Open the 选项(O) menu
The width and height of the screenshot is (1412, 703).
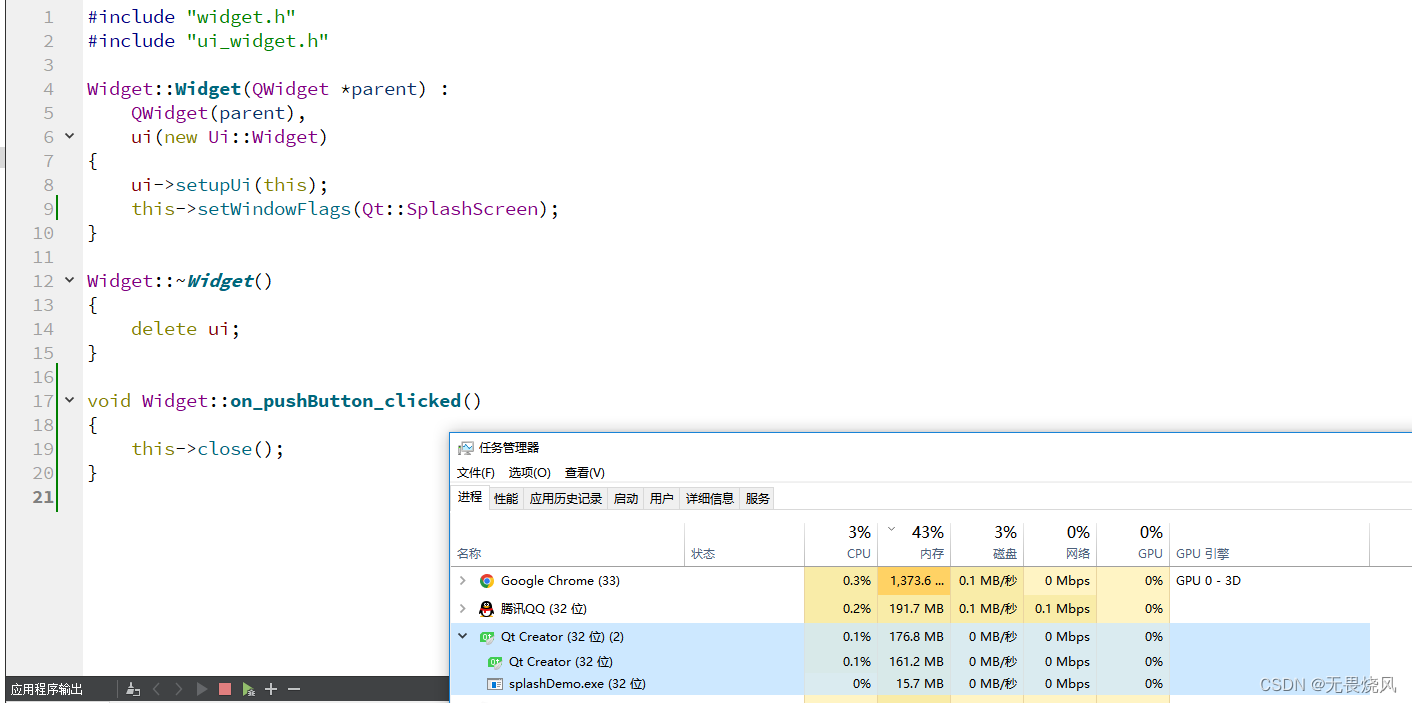(x=529, y=472)
